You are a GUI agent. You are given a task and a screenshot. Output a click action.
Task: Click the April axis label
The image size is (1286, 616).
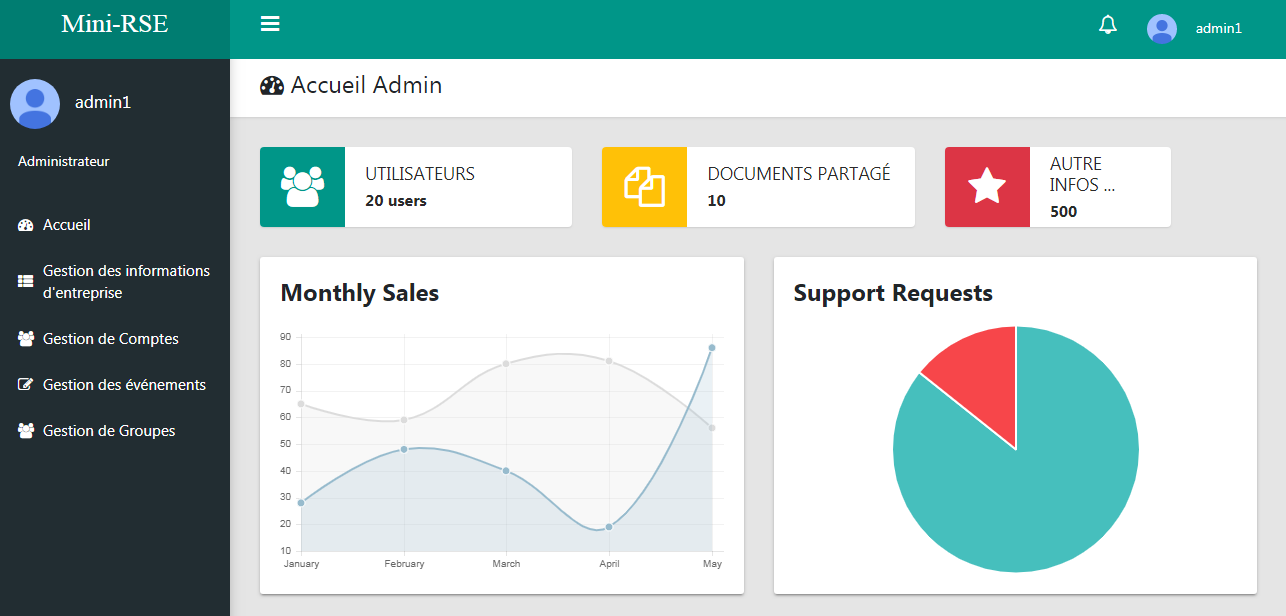click(609, 564)
